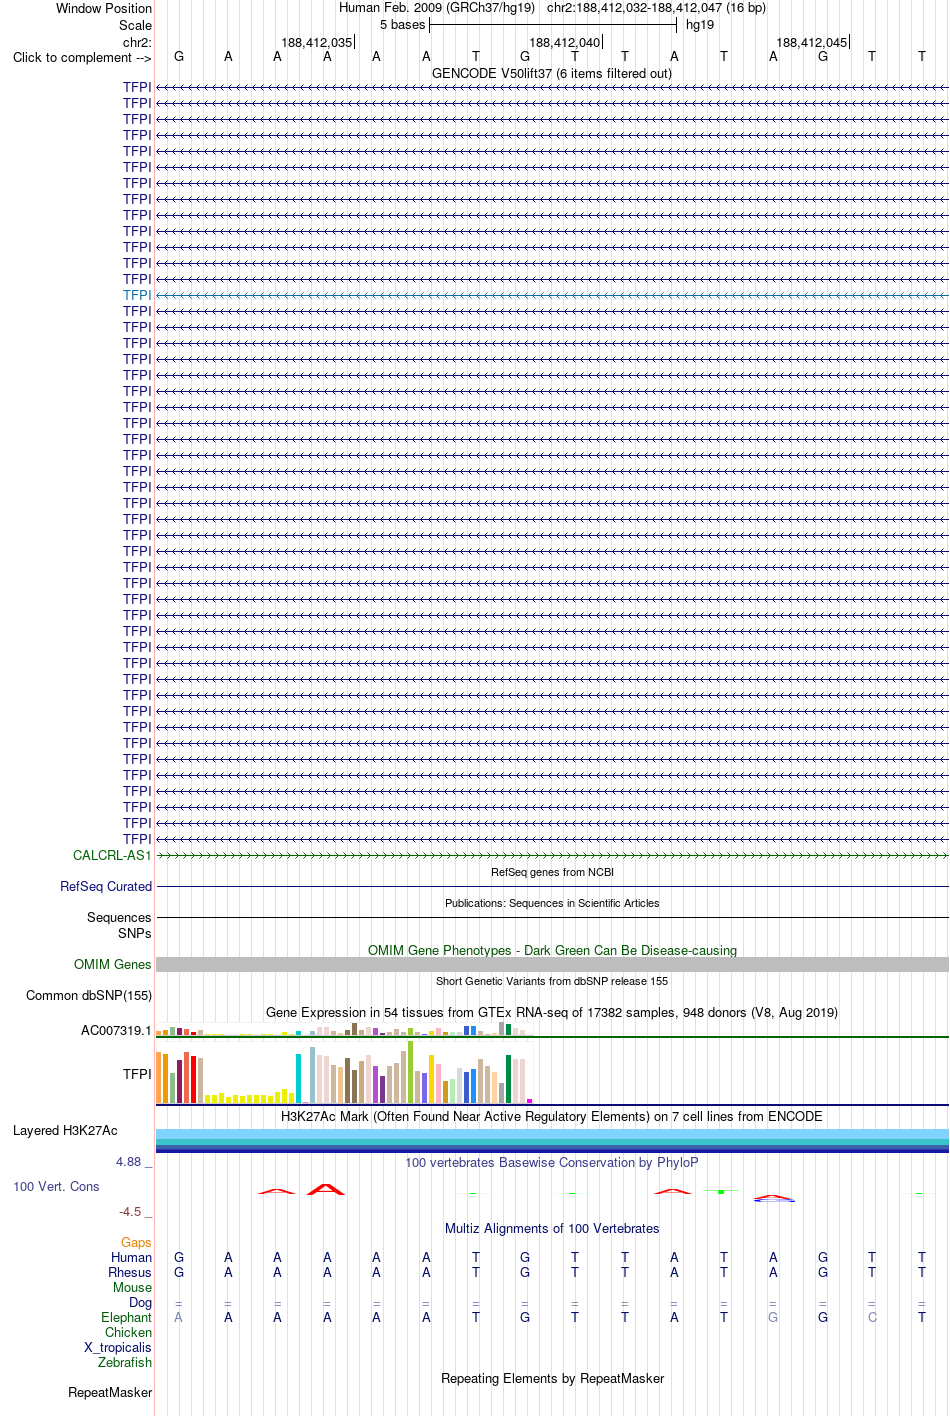Open the GENCODE V50lift37 track title
This screenshot has width=950, height=1416.
tap(552, 73)
